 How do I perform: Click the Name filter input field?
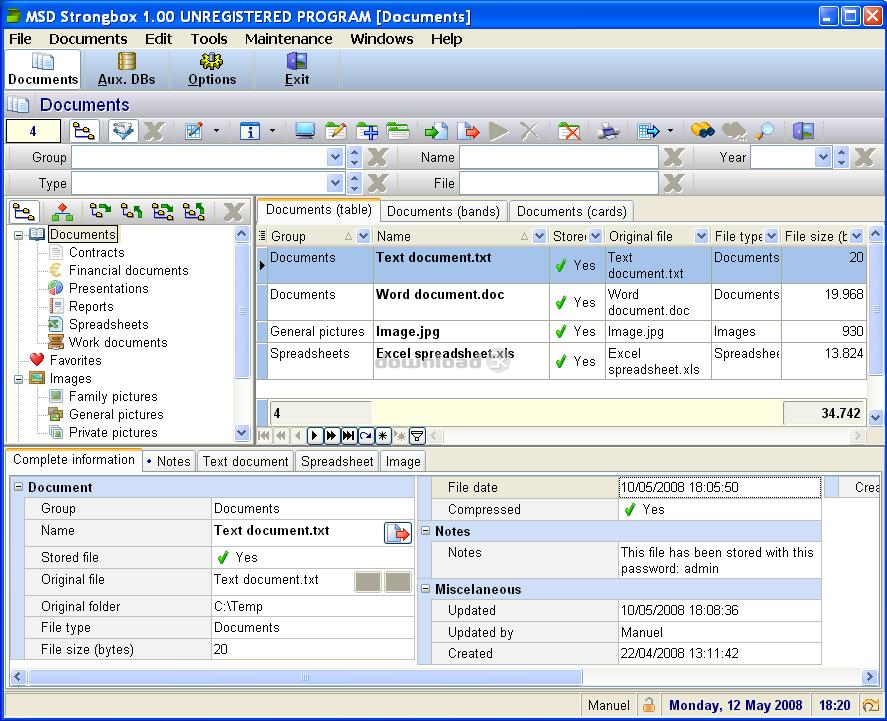(558, 157)
